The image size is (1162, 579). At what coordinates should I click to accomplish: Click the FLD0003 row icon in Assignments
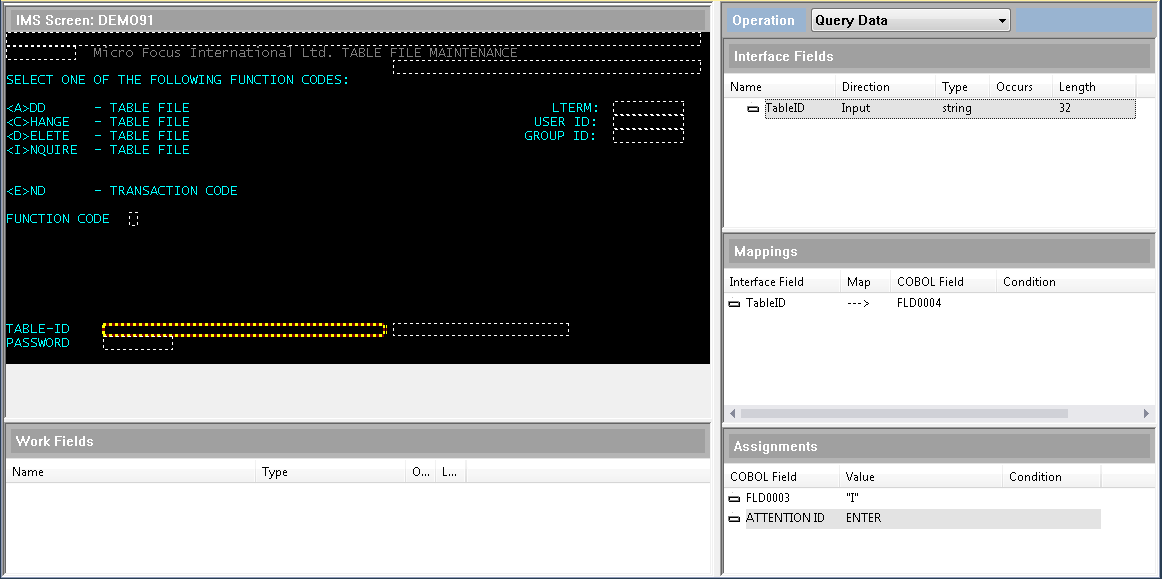pyautogui.click(x=734, y=497)
